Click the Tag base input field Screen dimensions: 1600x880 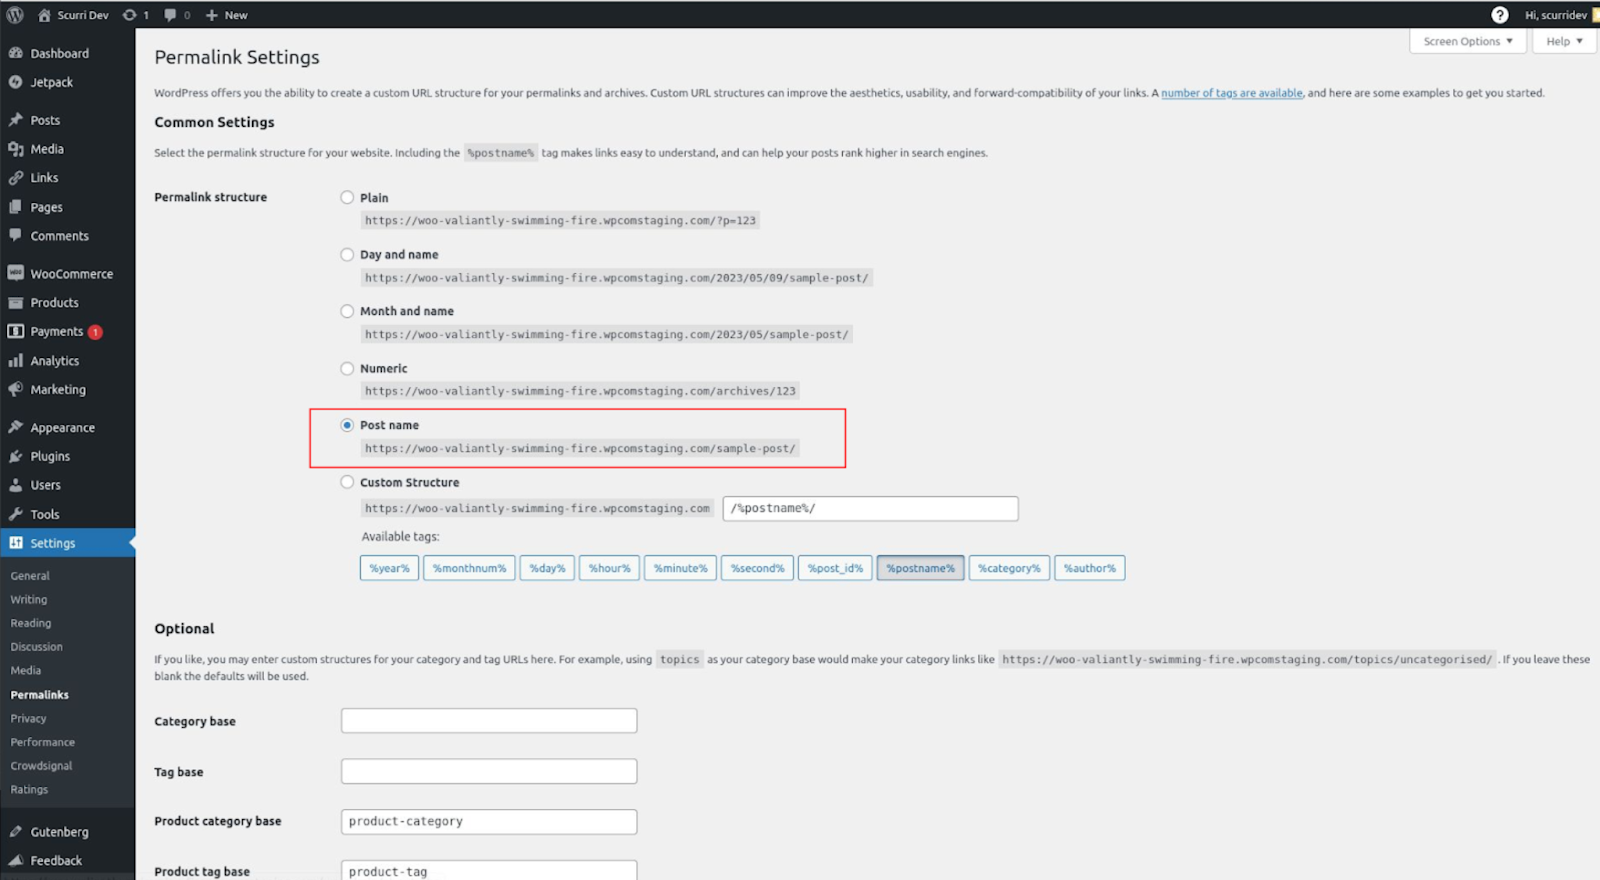click(489, 771)
